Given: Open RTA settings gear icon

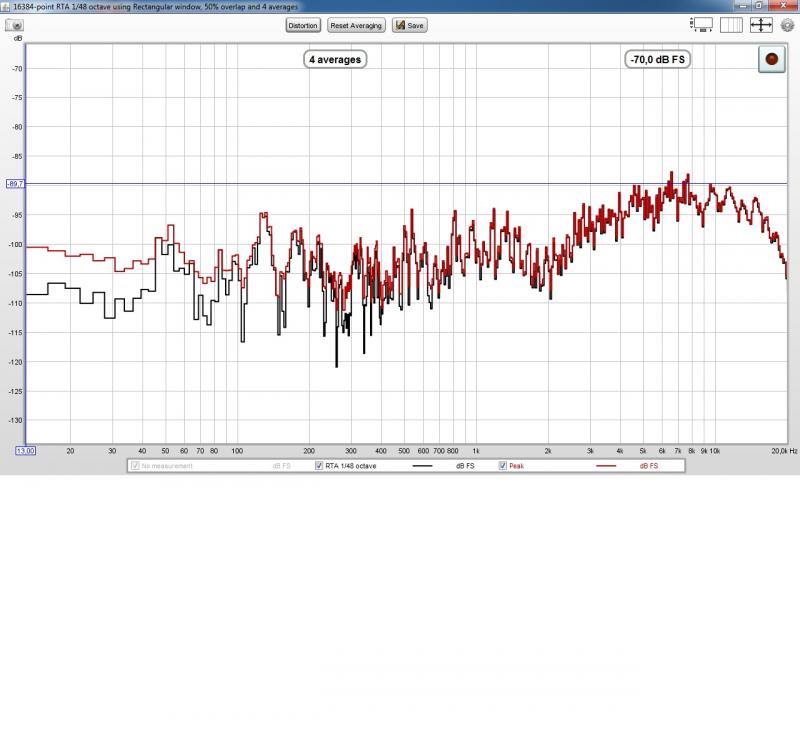Looking at the screenshot, I should [788, 25].
